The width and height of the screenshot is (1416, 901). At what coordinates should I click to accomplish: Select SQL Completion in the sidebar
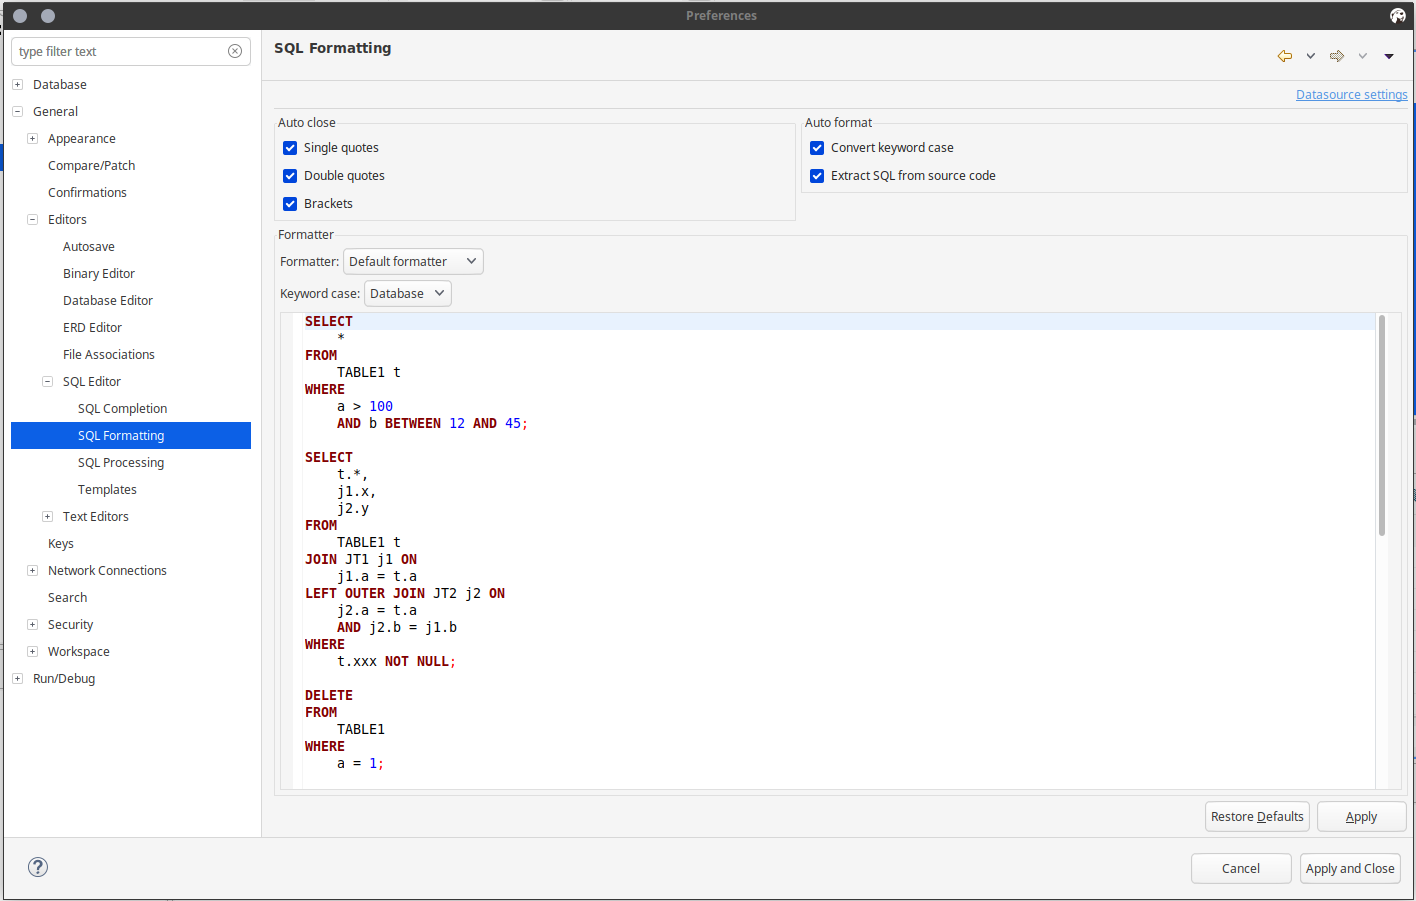pyautogui.click(x=122, y=408)
